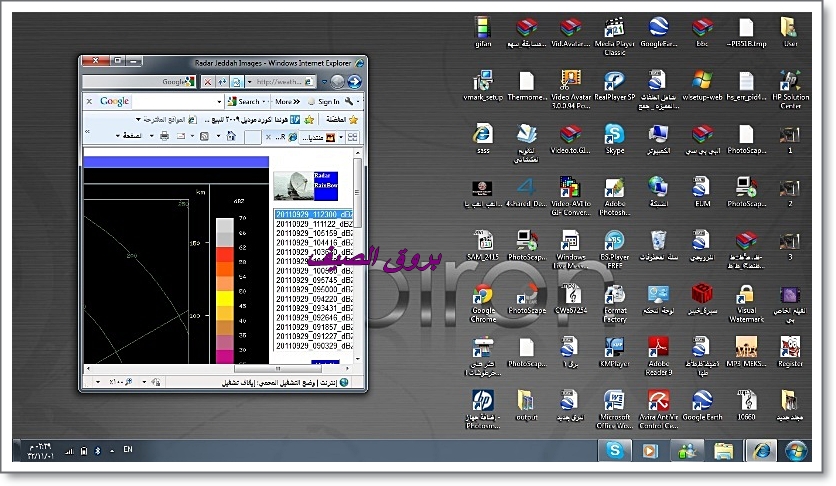Click EN language indicator in system tray
The width and height of the screenshot is (836, 486).
[127, 449]
